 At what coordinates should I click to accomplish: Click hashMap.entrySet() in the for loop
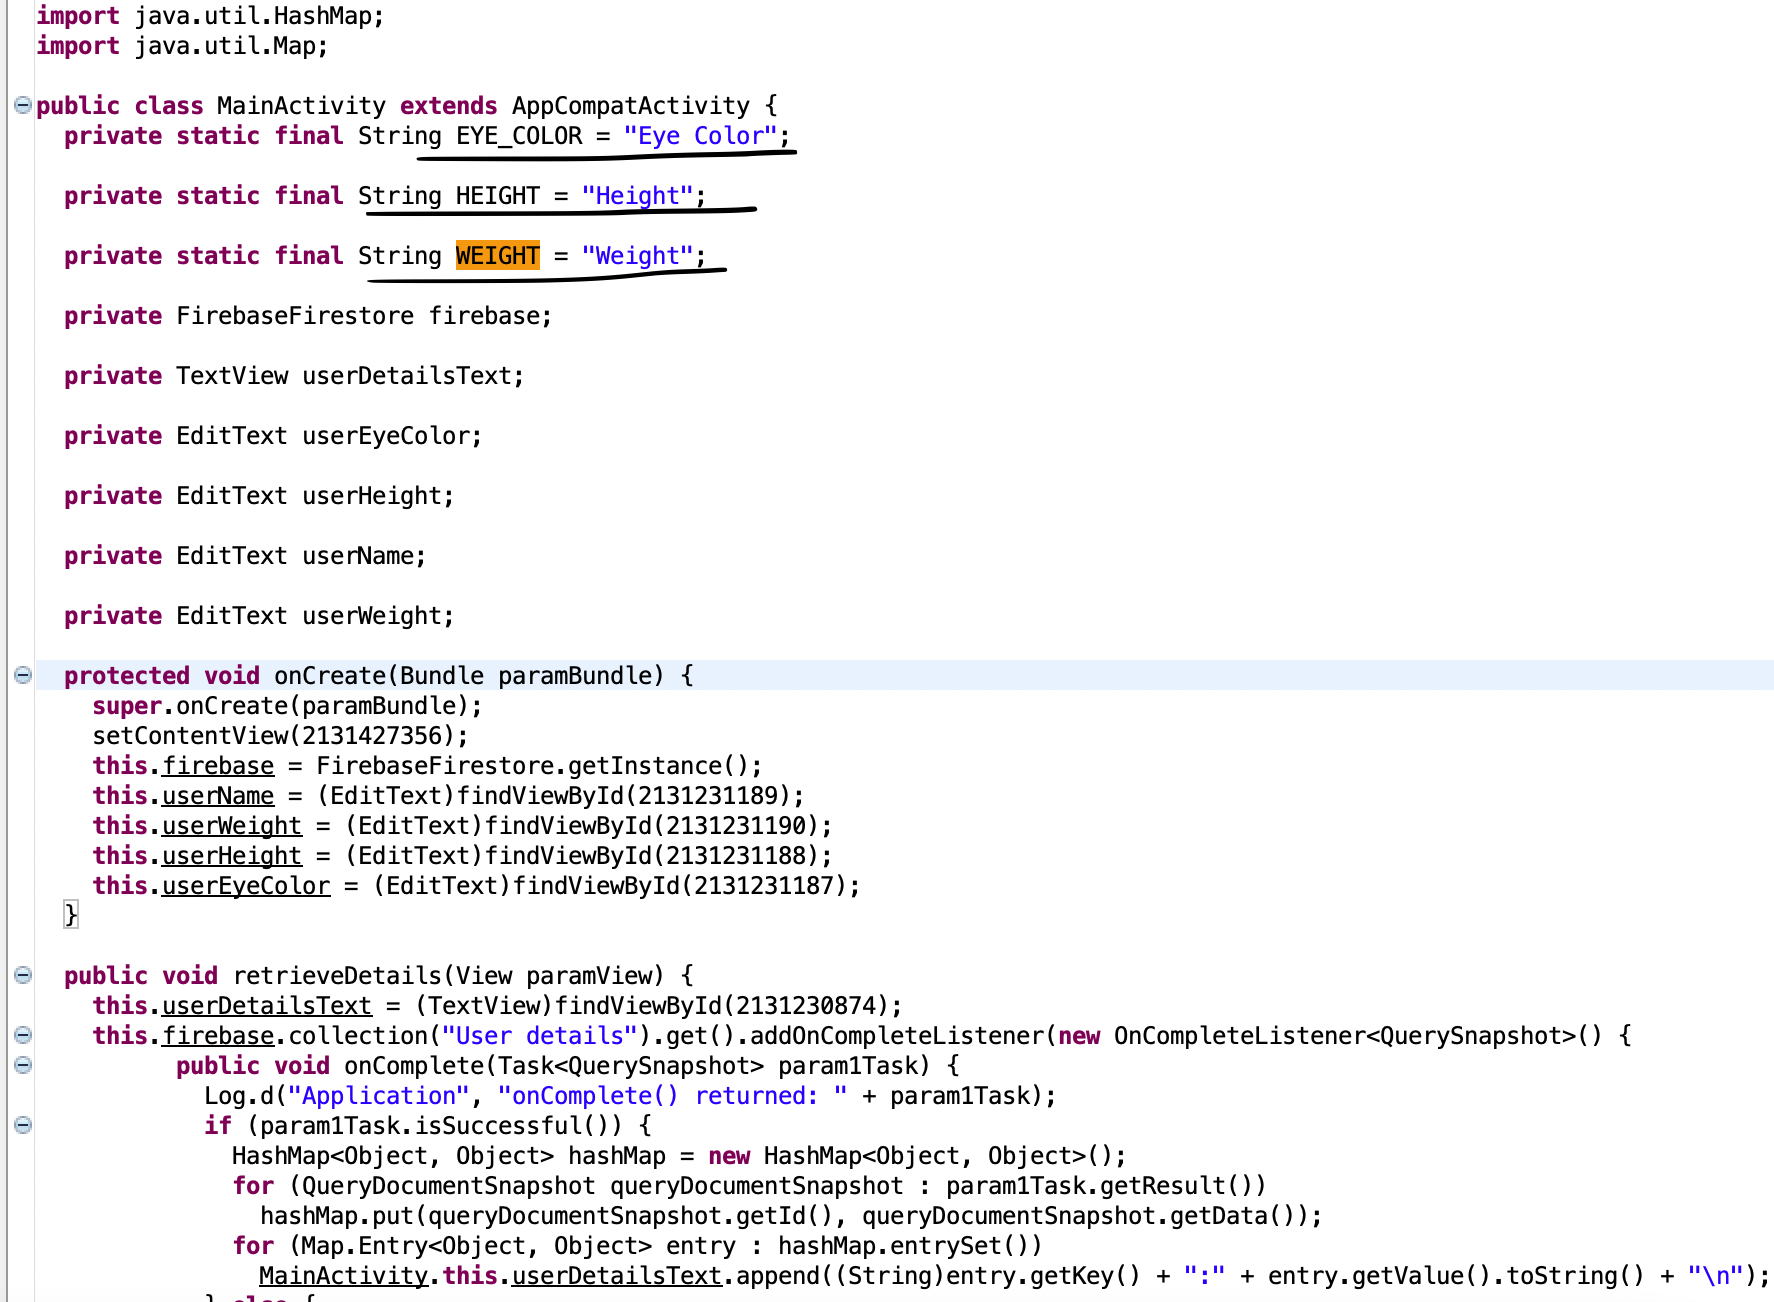tap(903, 1246)
